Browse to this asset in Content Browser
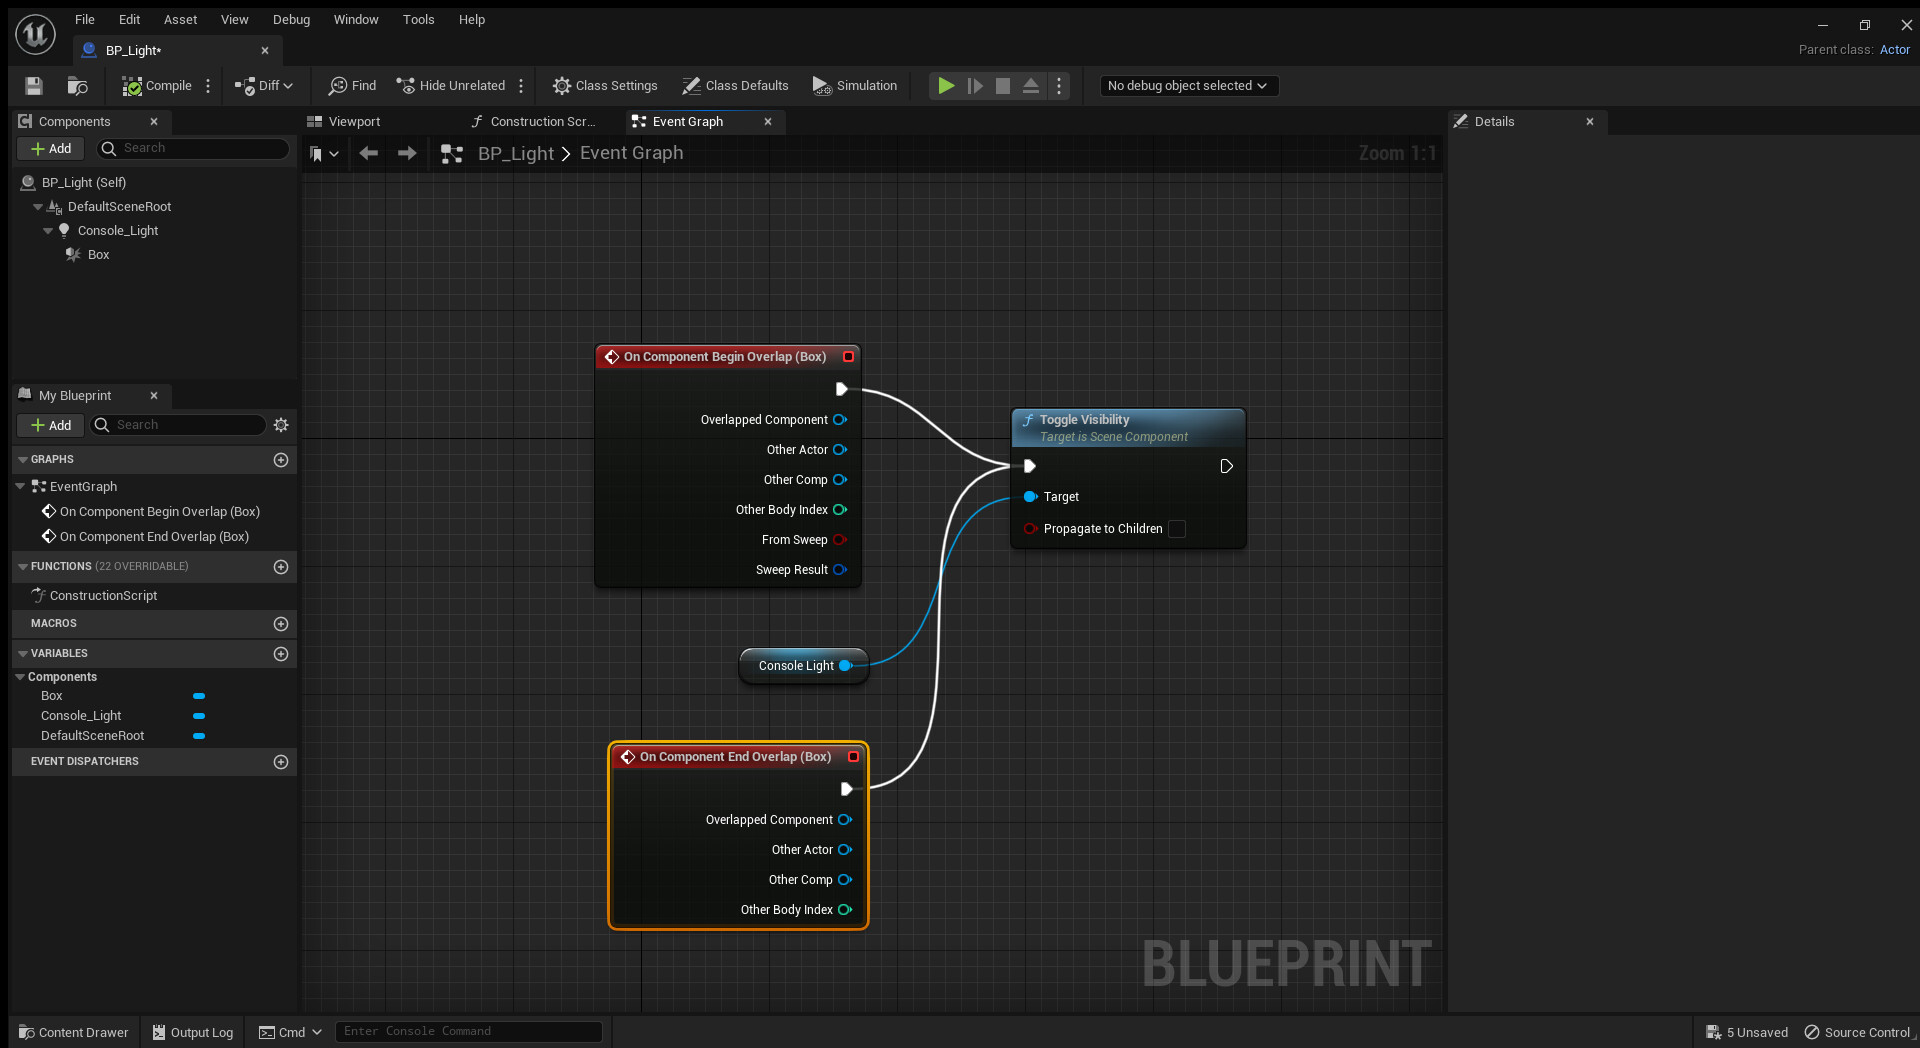Screen dimensions: 1920x1048 tap(78, 86)
